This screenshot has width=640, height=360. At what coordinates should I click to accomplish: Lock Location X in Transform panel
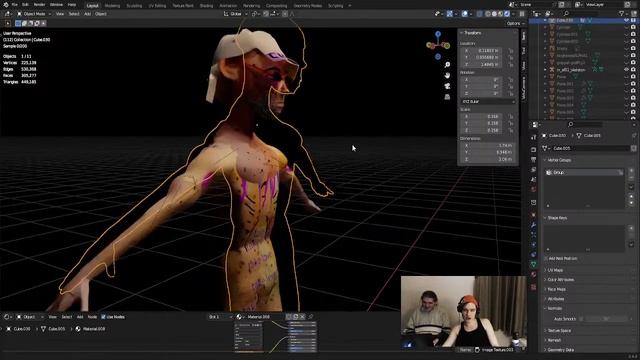tap(511, 51)
